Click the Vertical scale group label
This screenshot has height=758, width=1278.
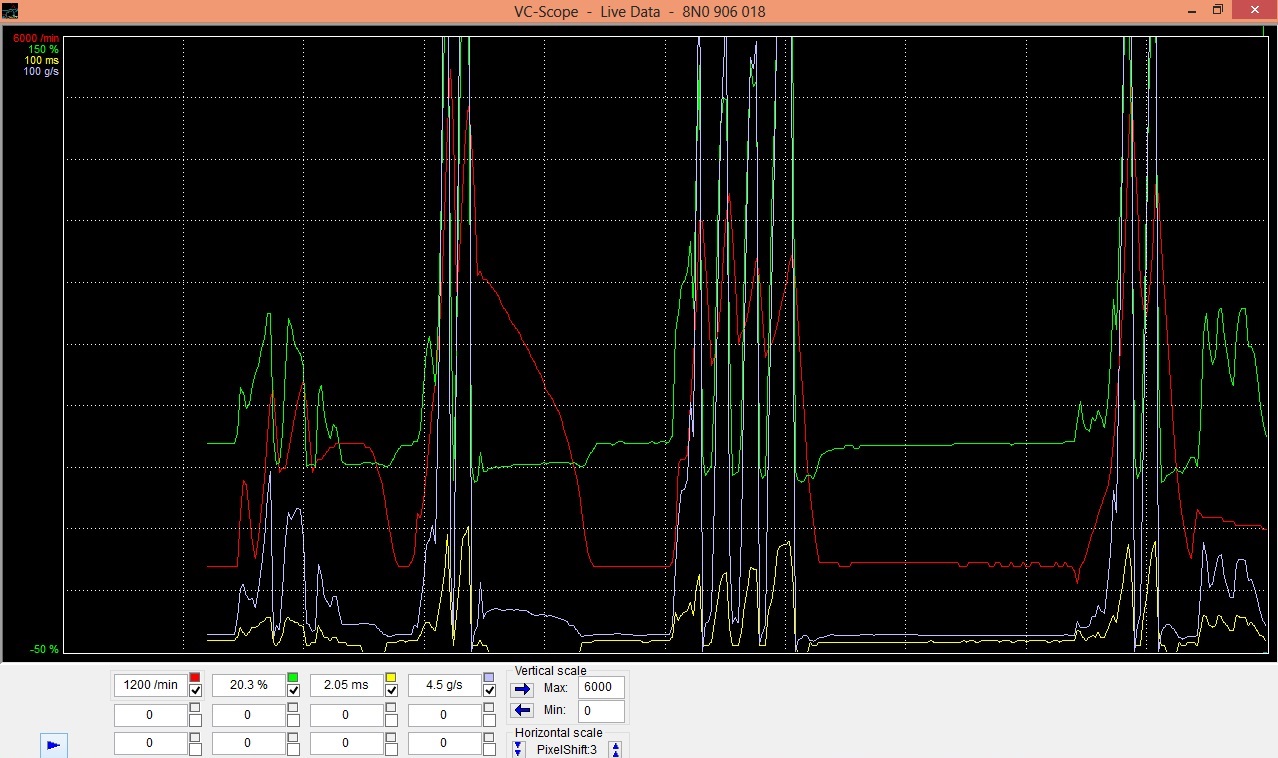click(x=551, y=671)
